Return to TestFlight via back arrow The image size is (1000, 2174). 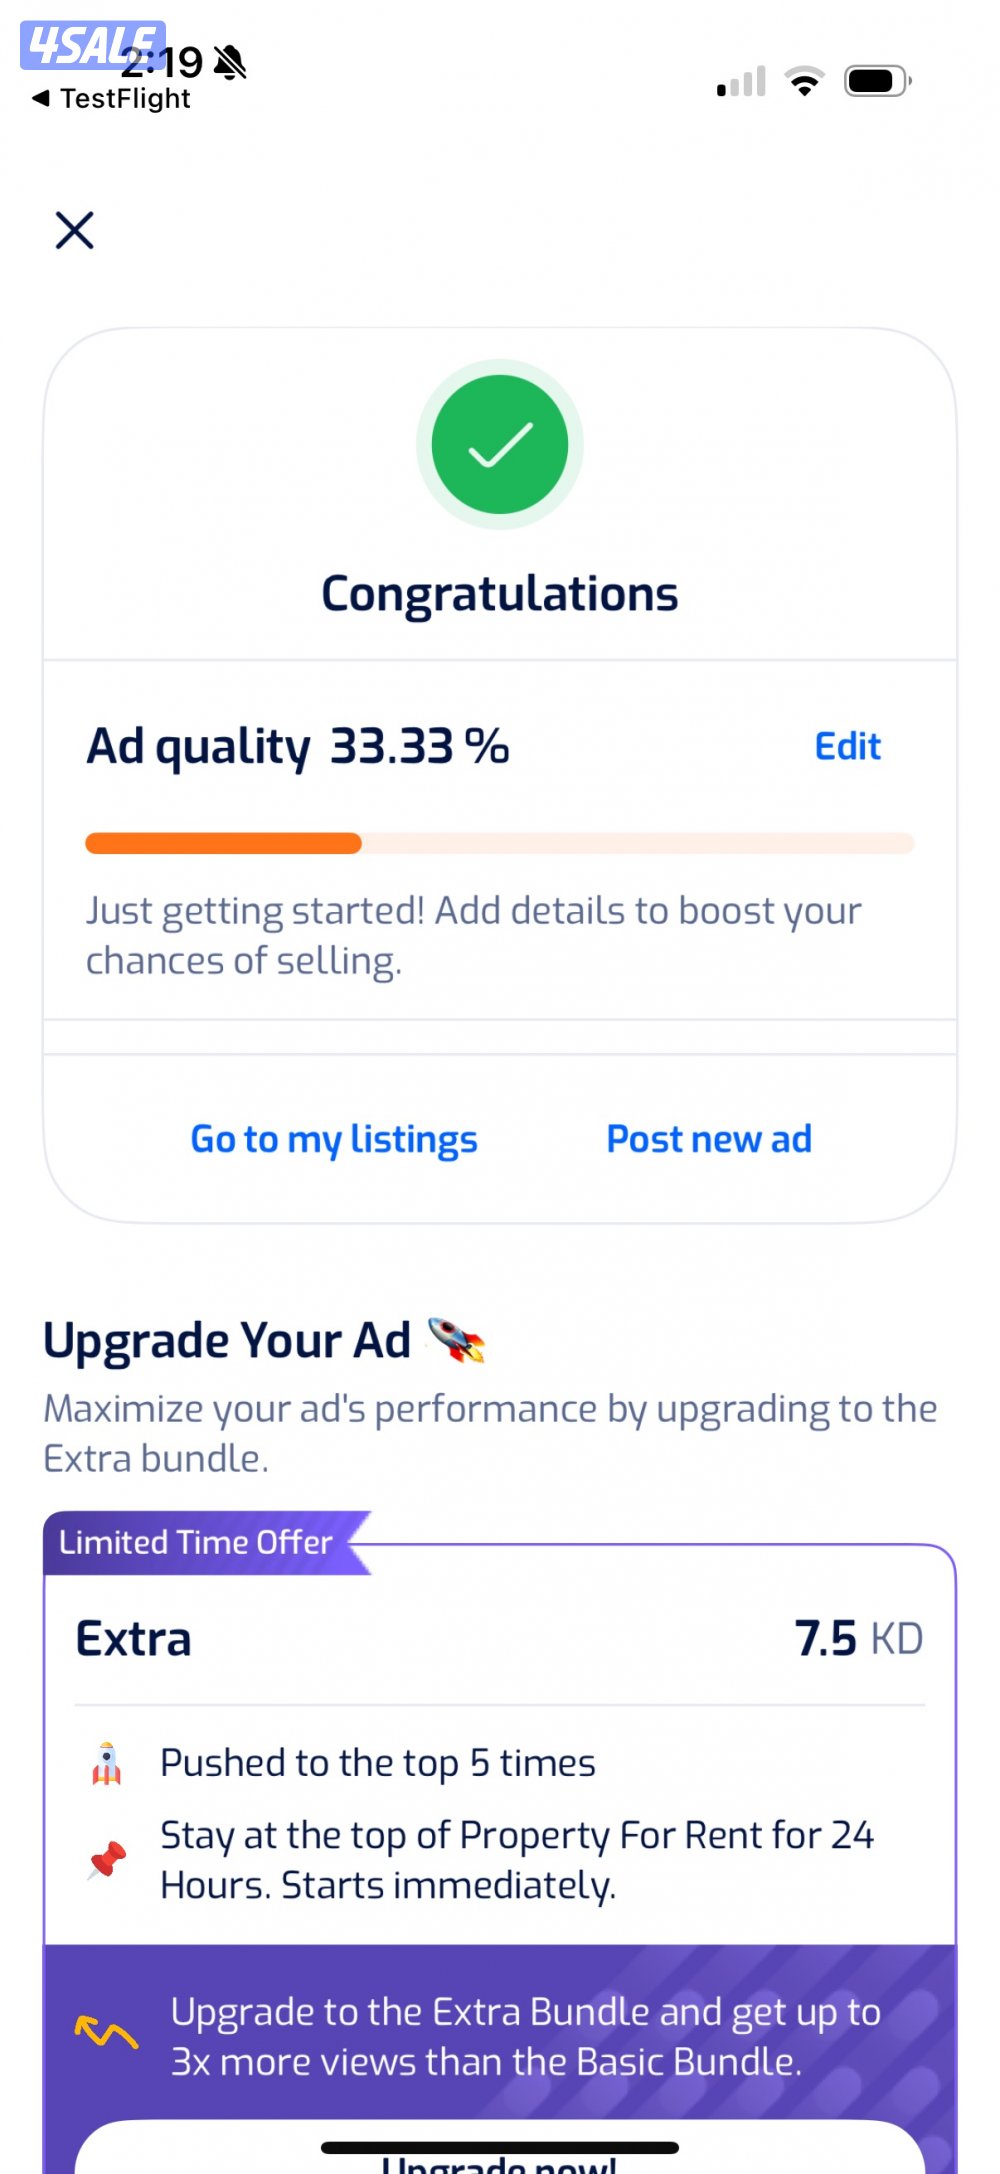(x=41, y=98)
